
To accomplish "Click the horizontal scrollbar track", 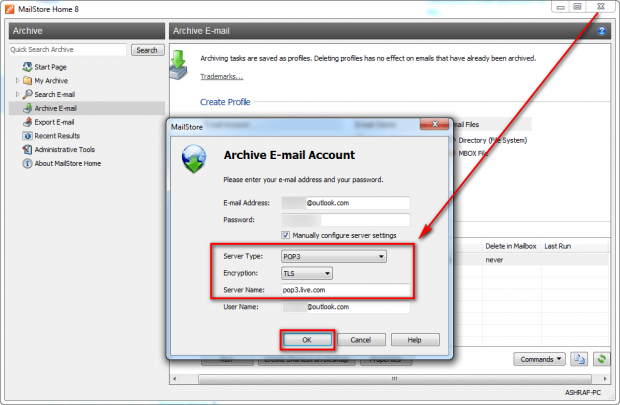I will [394, 379].
